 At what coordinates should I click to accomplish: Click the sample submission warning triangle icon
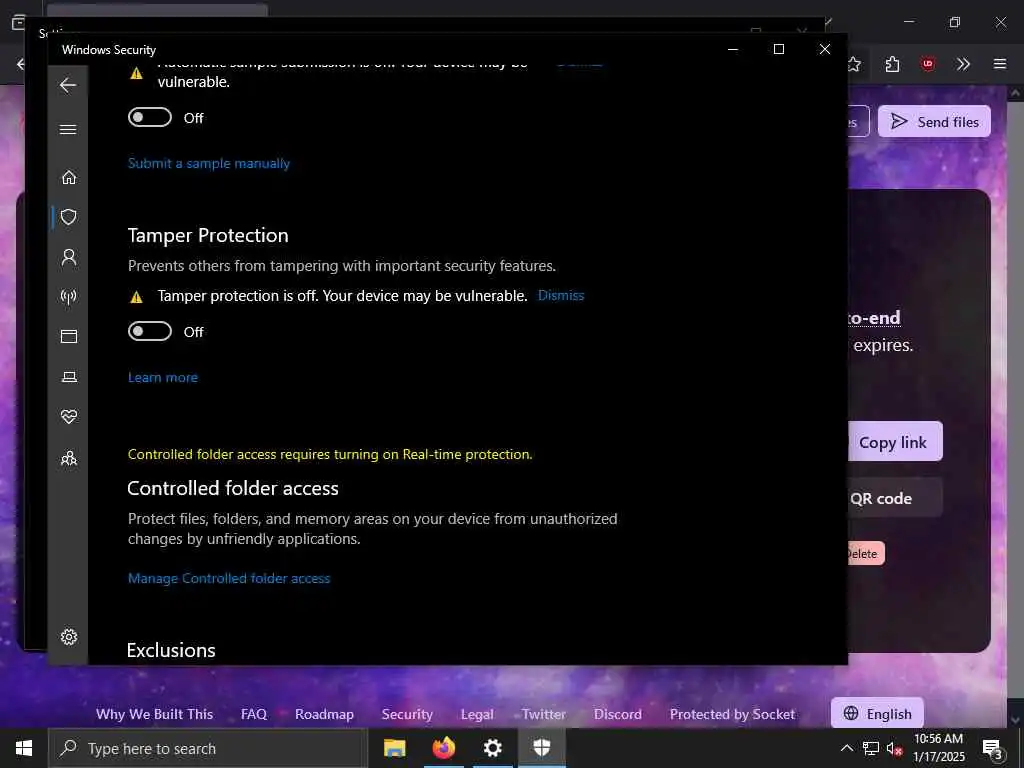[x=136, y=73]
